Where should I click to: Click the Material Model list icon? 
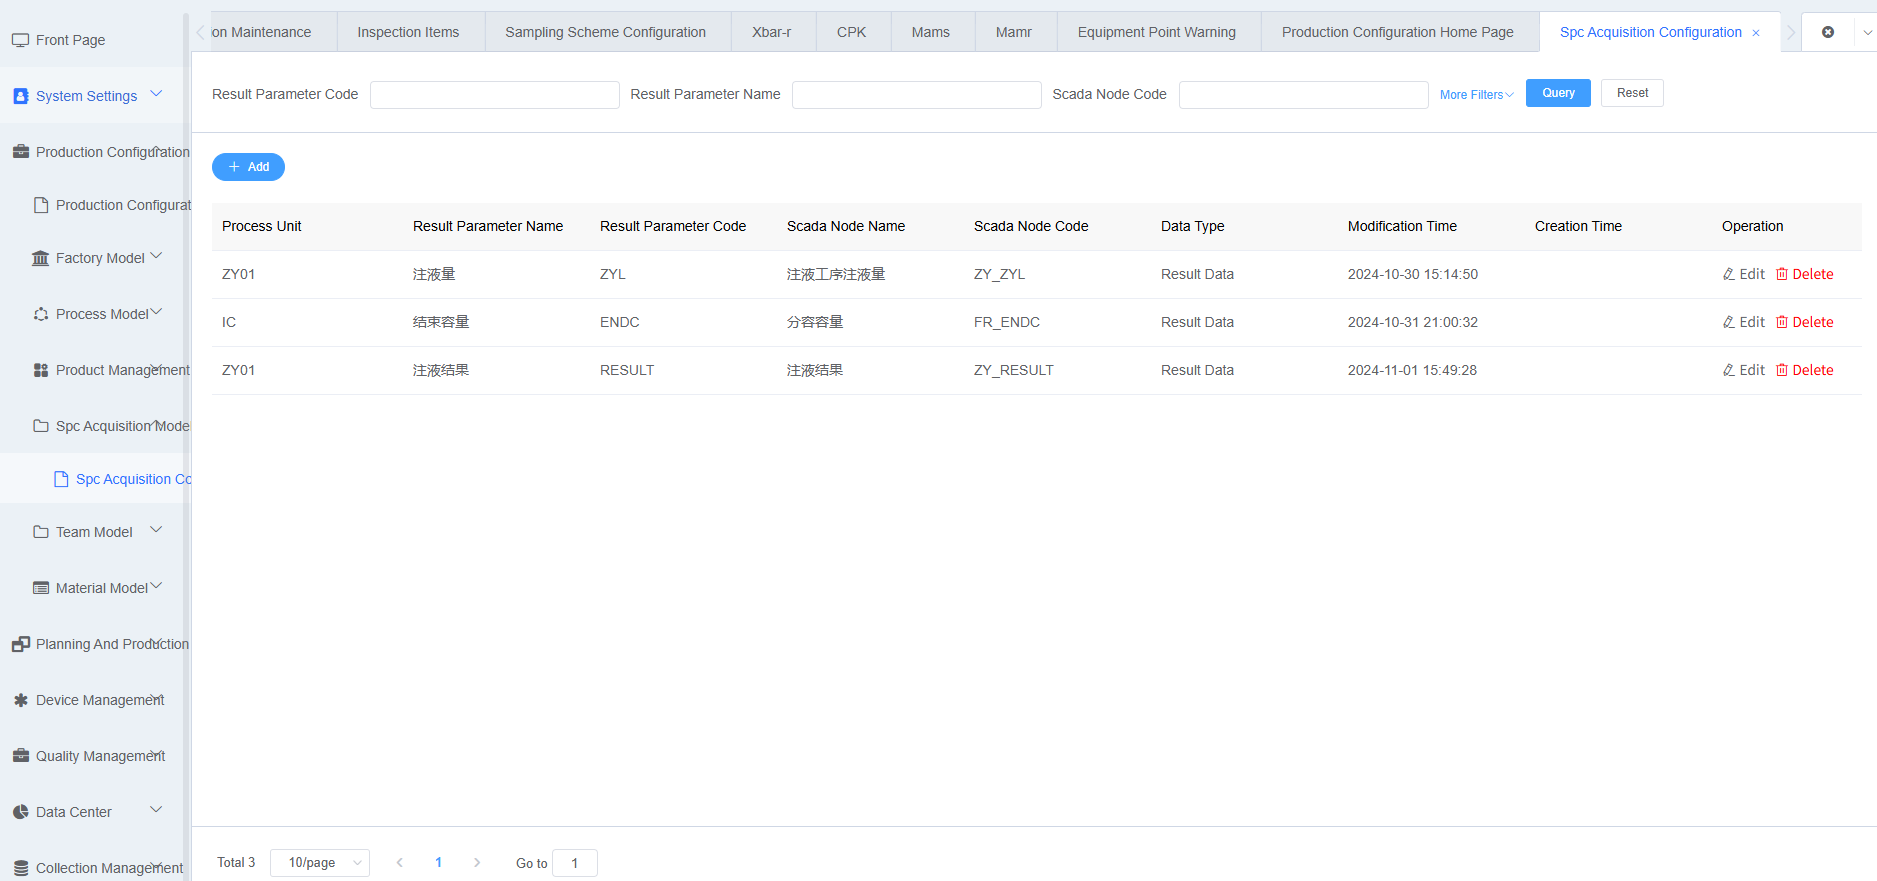pyautogui.click(x=40, y=588)
